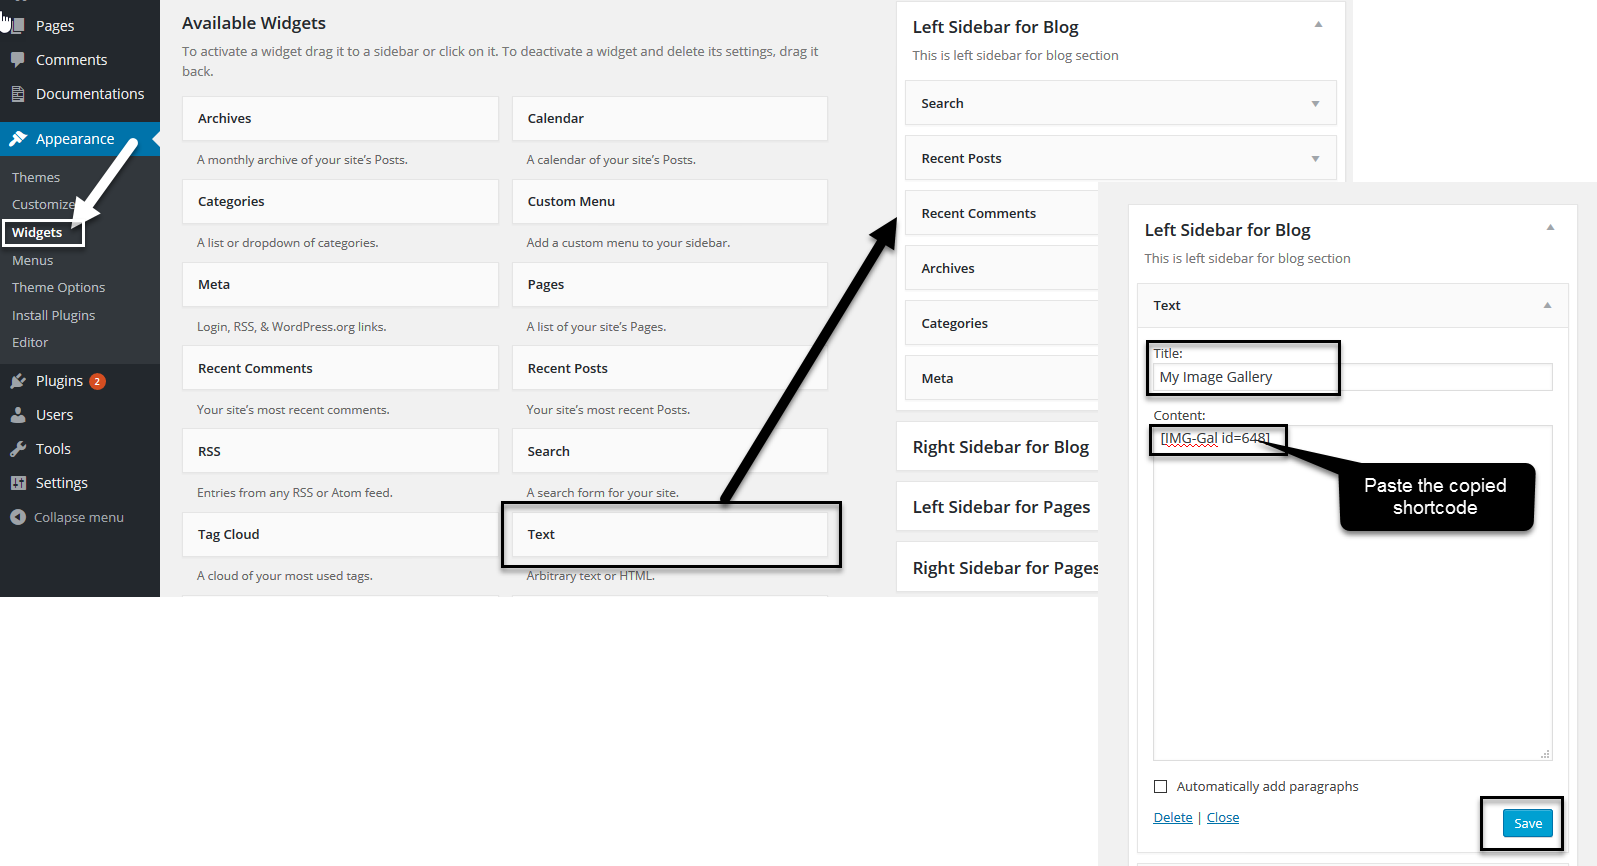Expand the Recent Posts widget arrow

pyautogui.click(x=1315, y=159)
